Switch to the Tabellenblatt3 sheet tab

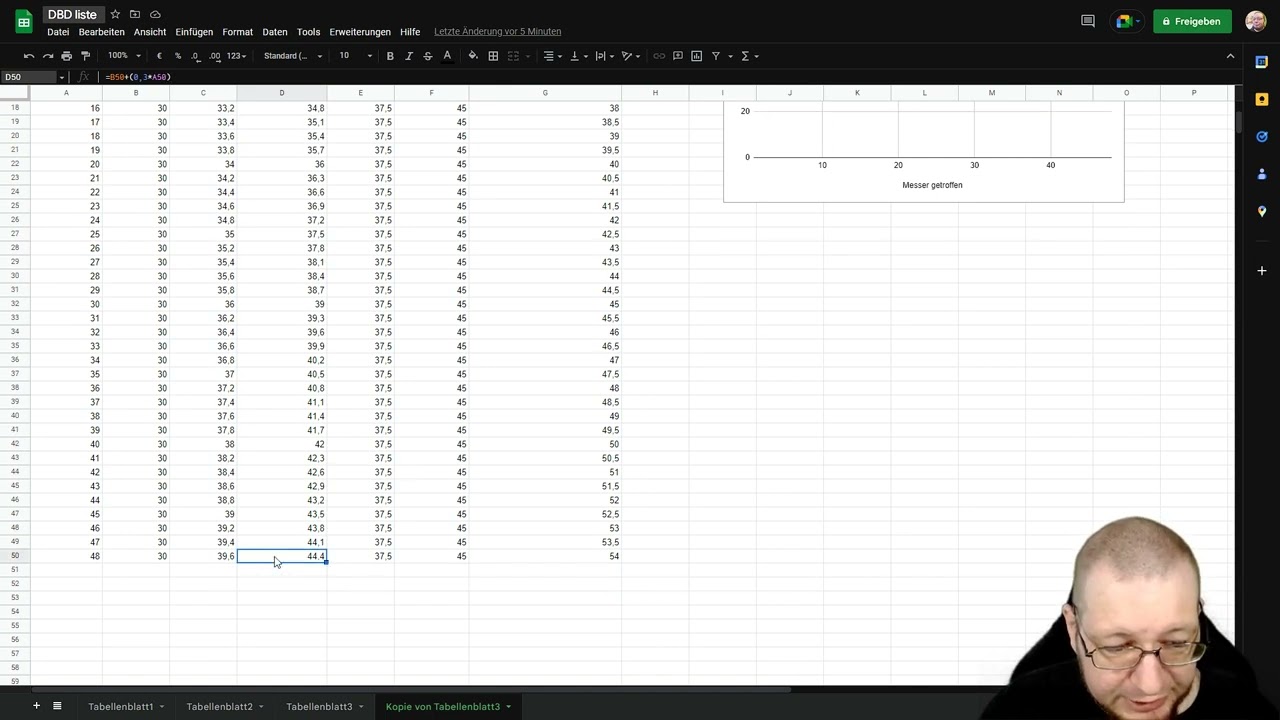[319, 707]
